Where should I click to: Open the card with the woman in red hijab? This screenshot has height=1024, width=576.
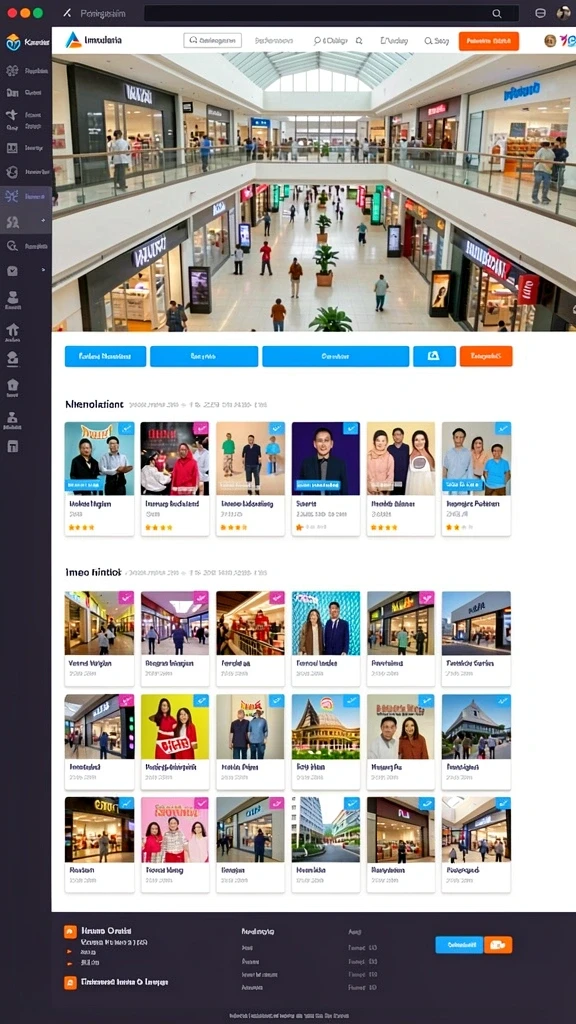174,479
